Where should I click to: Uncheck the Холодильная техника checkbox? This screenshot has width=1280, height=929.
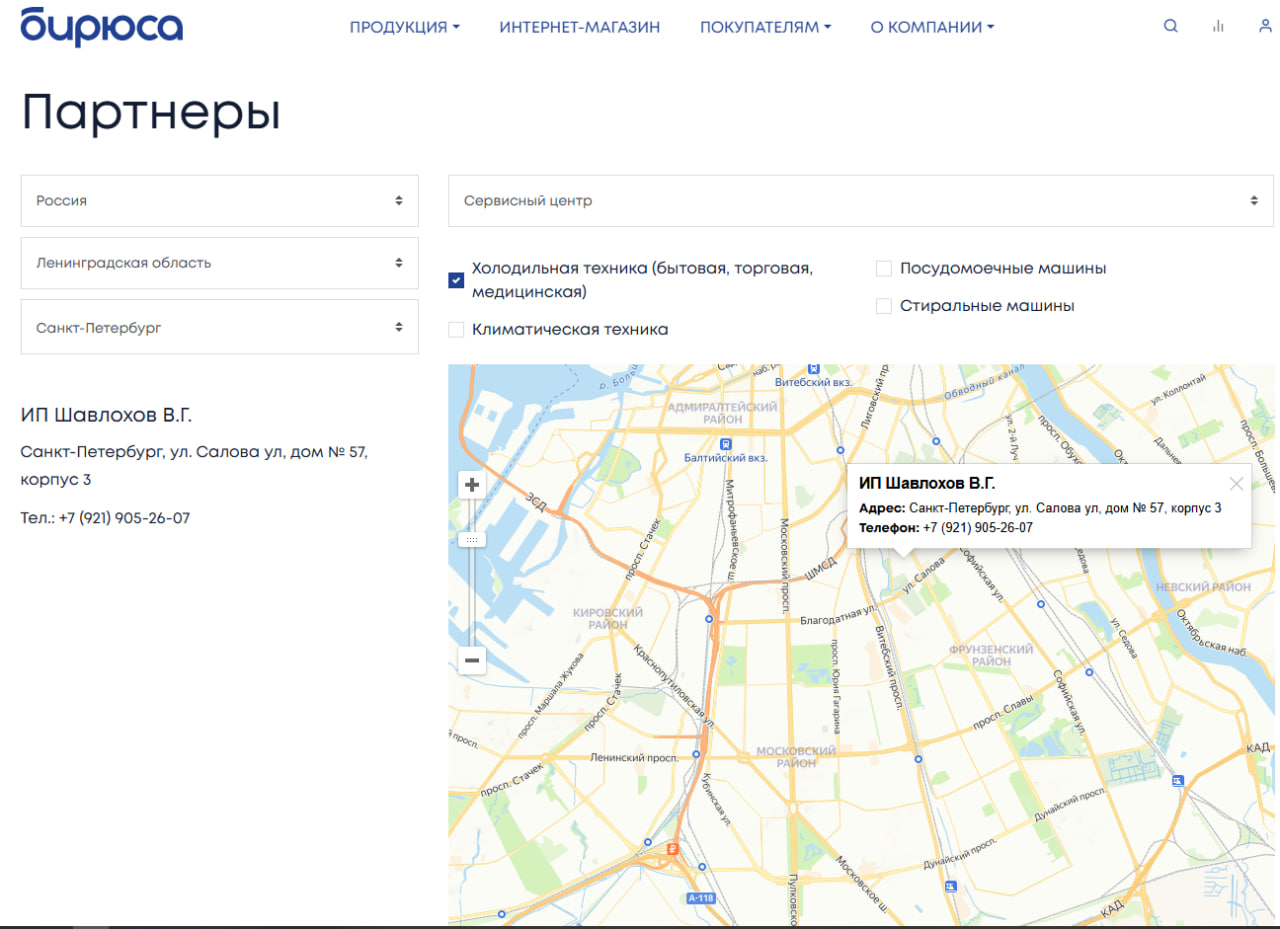[456, 280]
